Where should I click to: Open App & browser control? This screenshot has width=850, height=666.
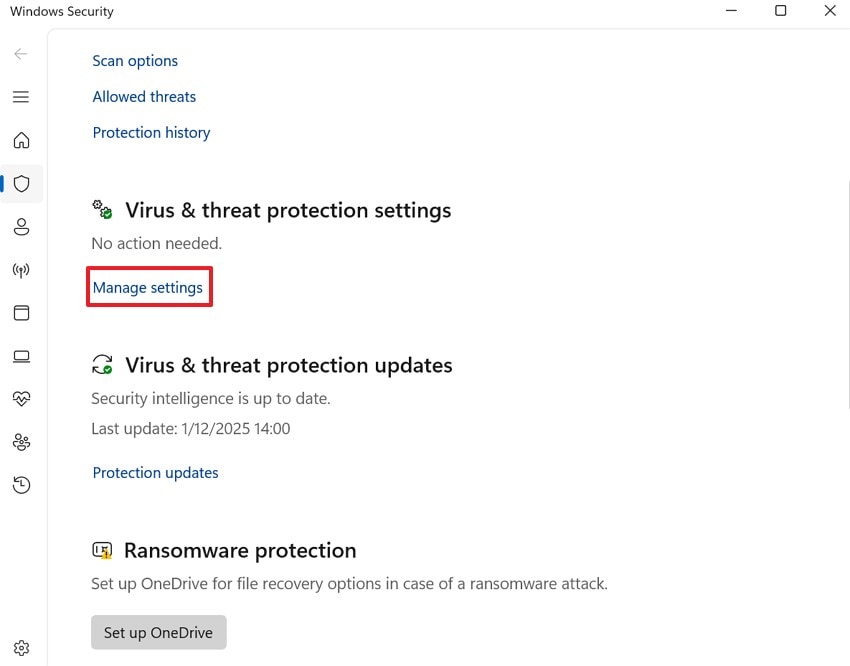tap(21, 313)
